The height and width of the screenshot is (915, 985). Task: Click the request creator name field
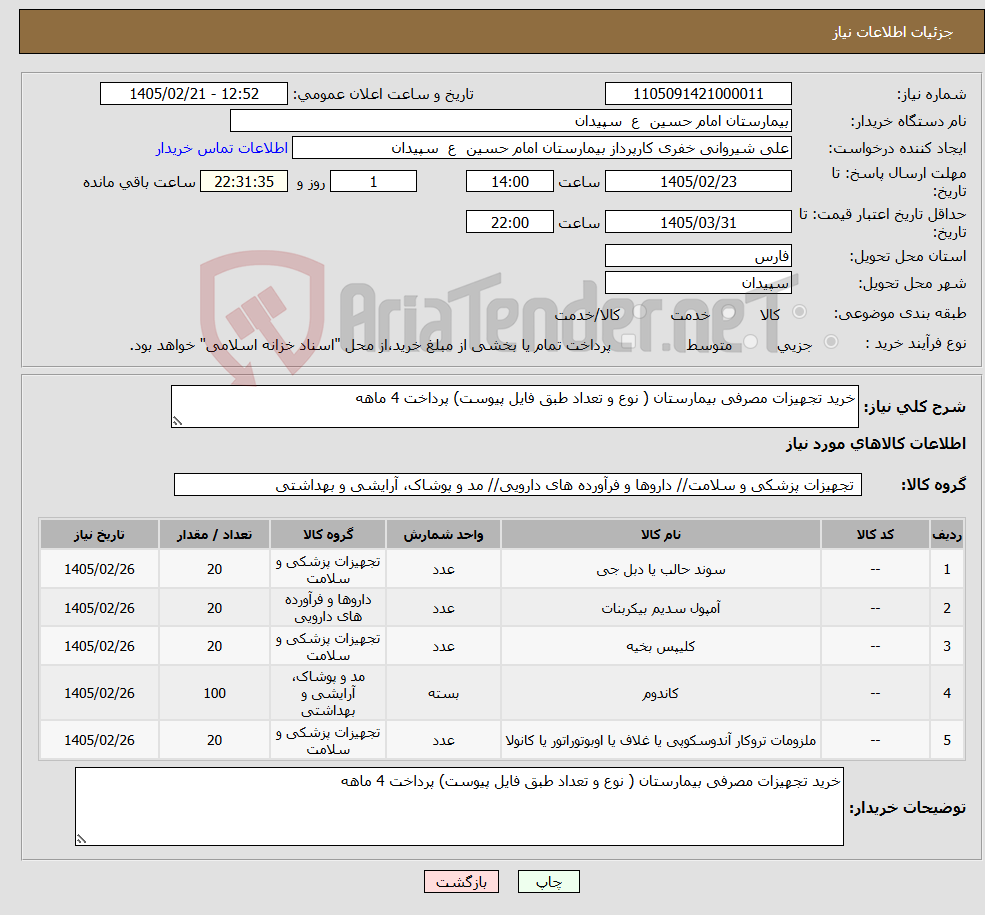pyautogui.click(x=541, y=148)
